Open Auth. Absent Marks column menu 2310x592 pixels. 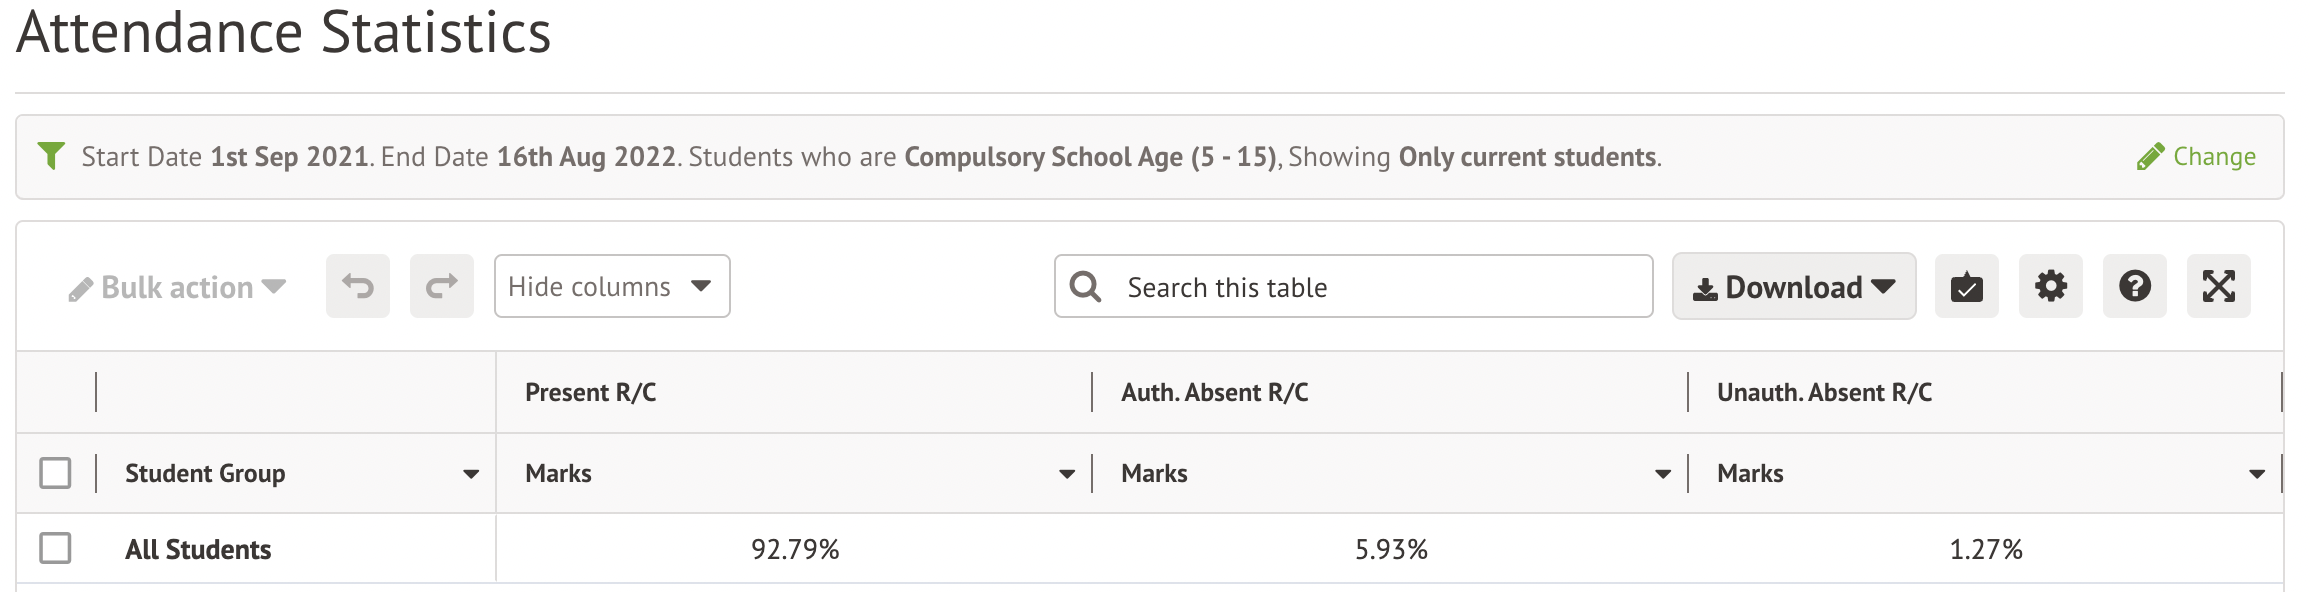1663,474
